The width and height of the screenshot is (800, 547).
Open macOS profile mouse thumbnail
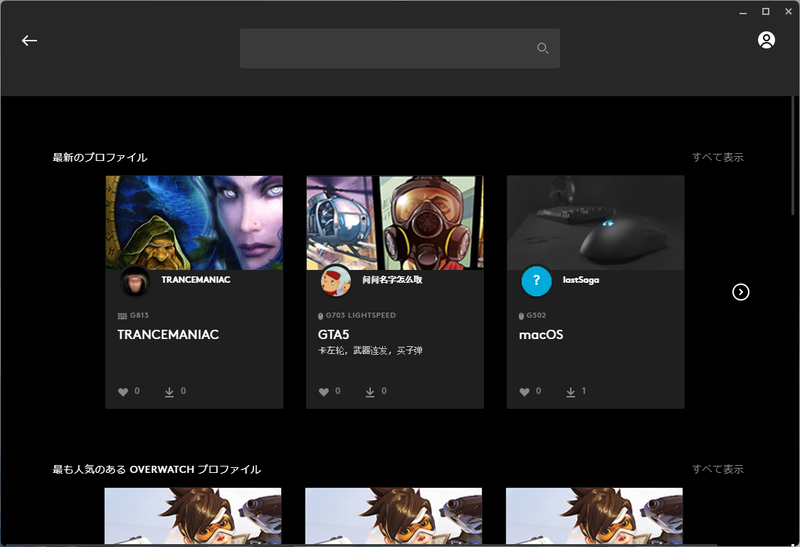point(595,222)
